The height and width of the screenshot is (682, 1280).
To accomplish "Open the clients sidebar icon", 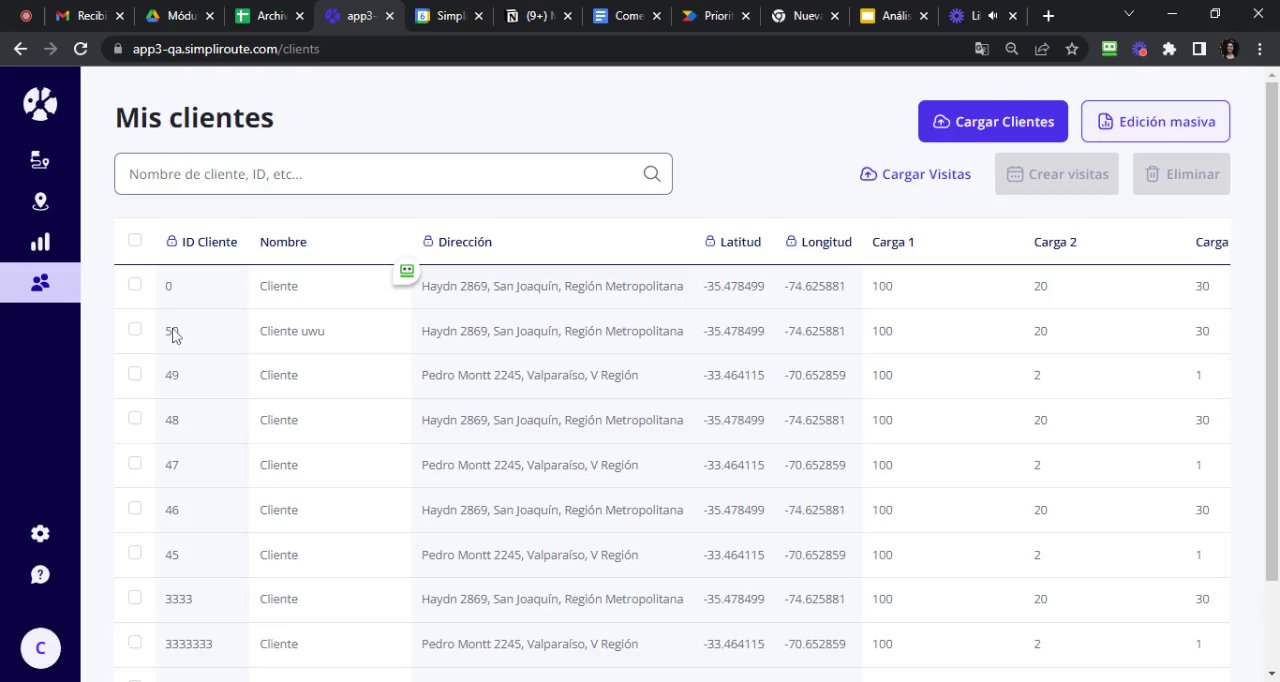I will (x=40, y=283).
